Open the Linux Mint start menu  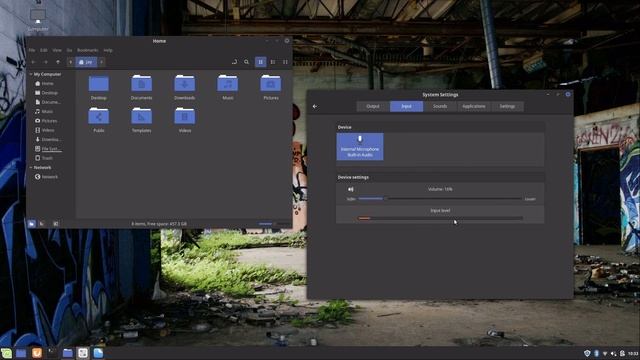tap(7, 353)
